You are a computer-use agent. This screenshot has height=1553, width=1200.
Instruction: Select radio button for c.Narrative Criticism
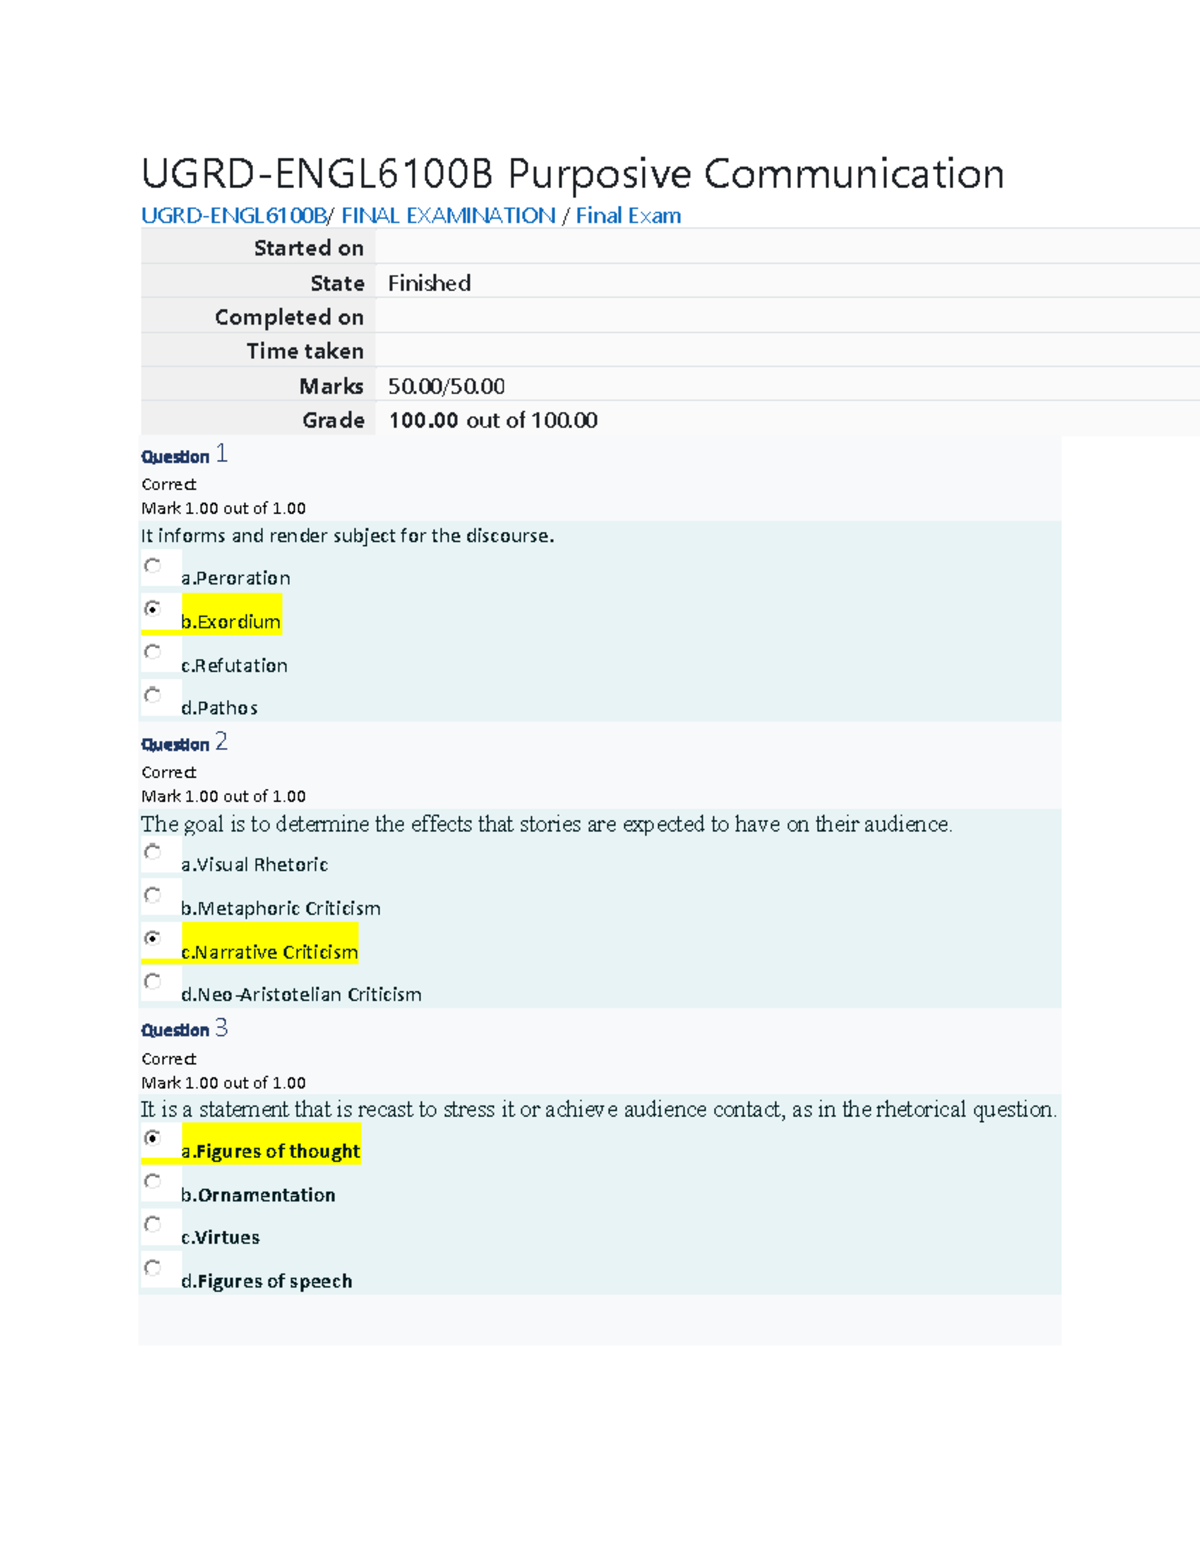point(152,938)
